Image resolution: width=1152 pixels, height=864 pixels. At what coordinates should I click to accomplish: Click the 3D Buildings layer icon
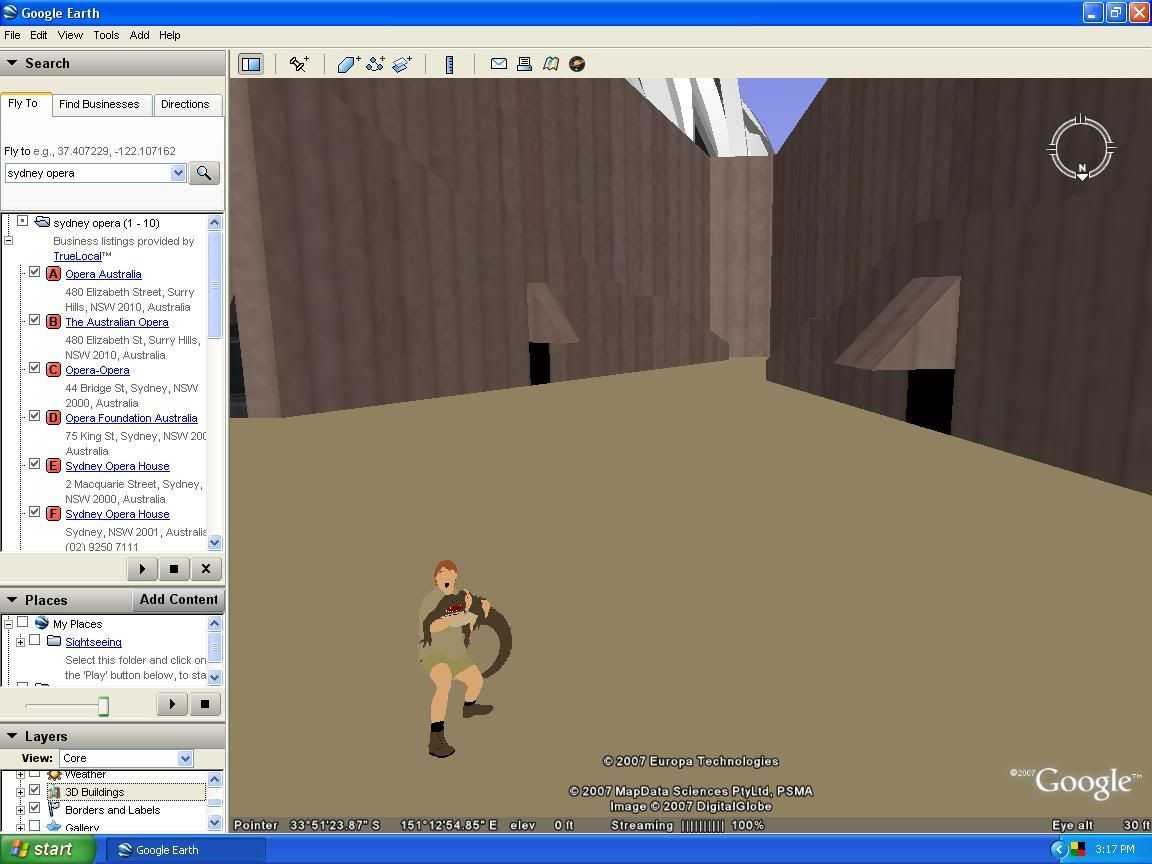click(54, 792)
